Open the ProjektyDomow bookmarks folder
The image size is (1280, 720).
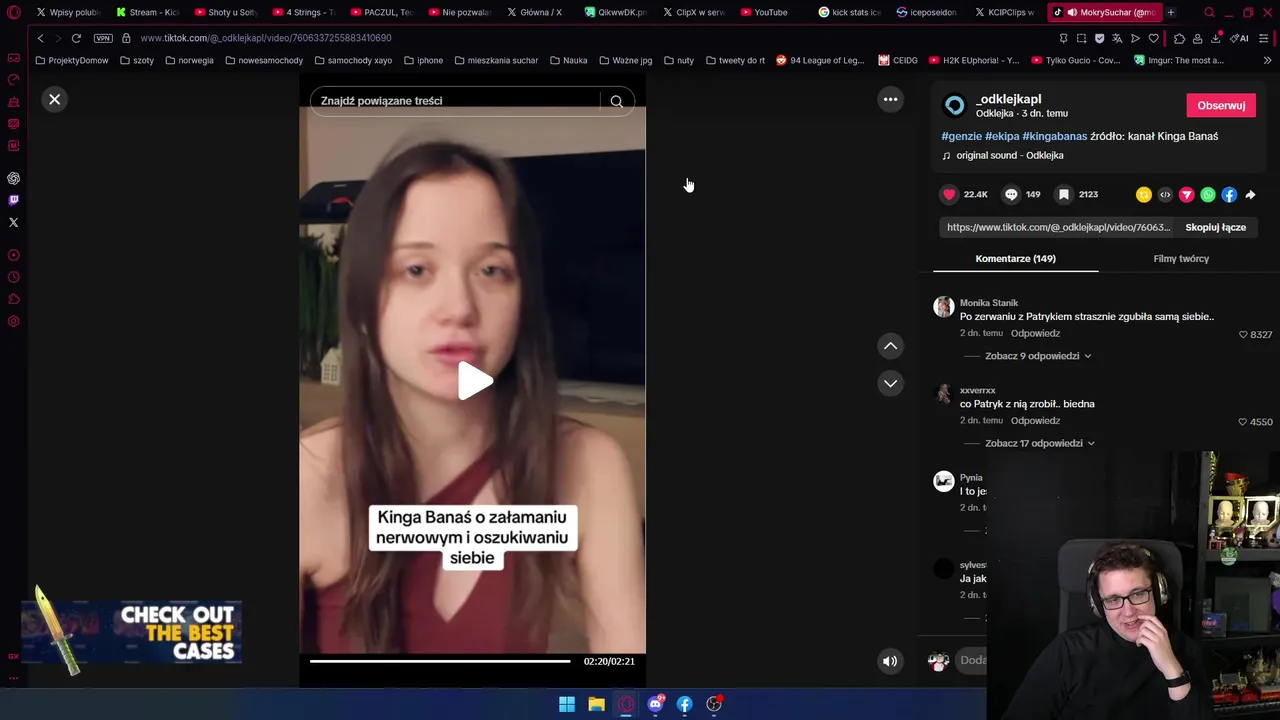click(x=71, y=60)
